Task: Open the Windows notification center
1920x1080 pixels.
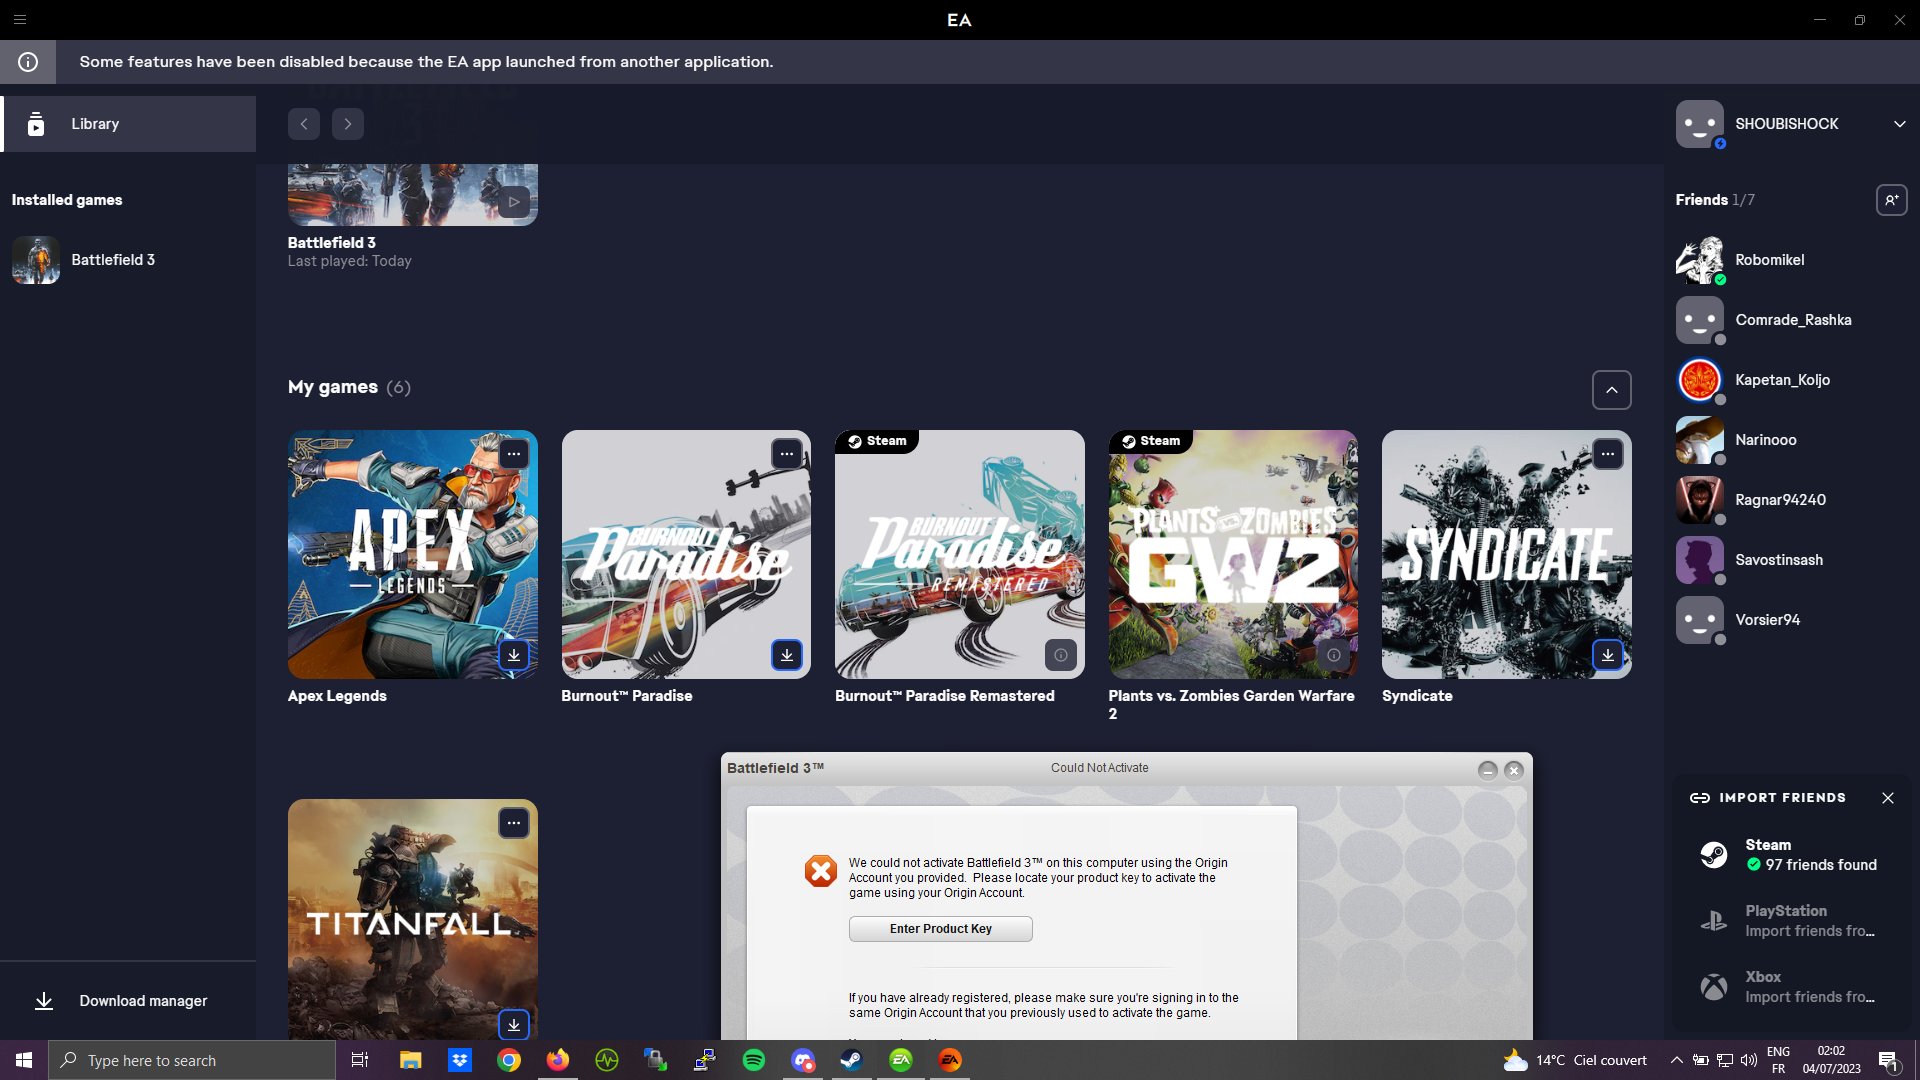Action: coord(1889,1060)
